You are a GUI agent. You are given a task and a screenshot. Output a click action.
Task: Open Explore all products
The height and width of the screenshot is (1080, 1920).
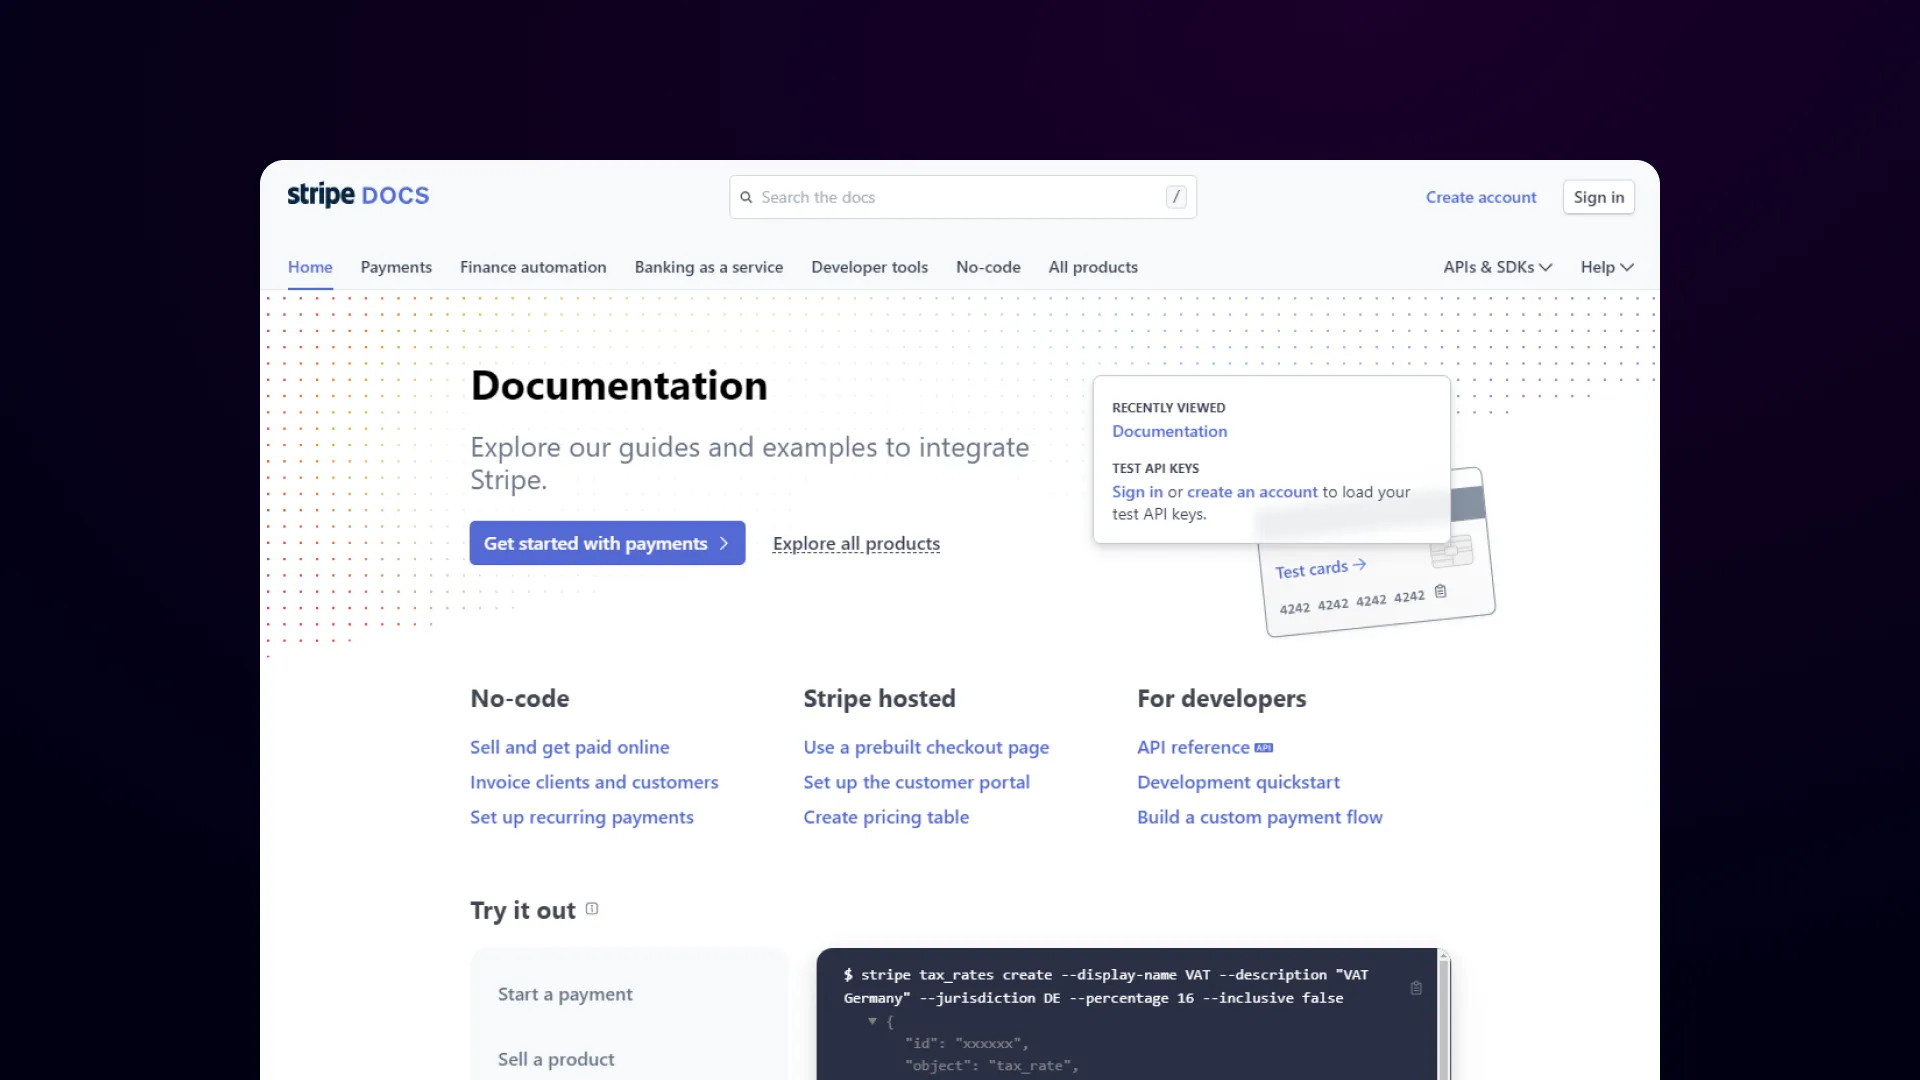(855, 543)
